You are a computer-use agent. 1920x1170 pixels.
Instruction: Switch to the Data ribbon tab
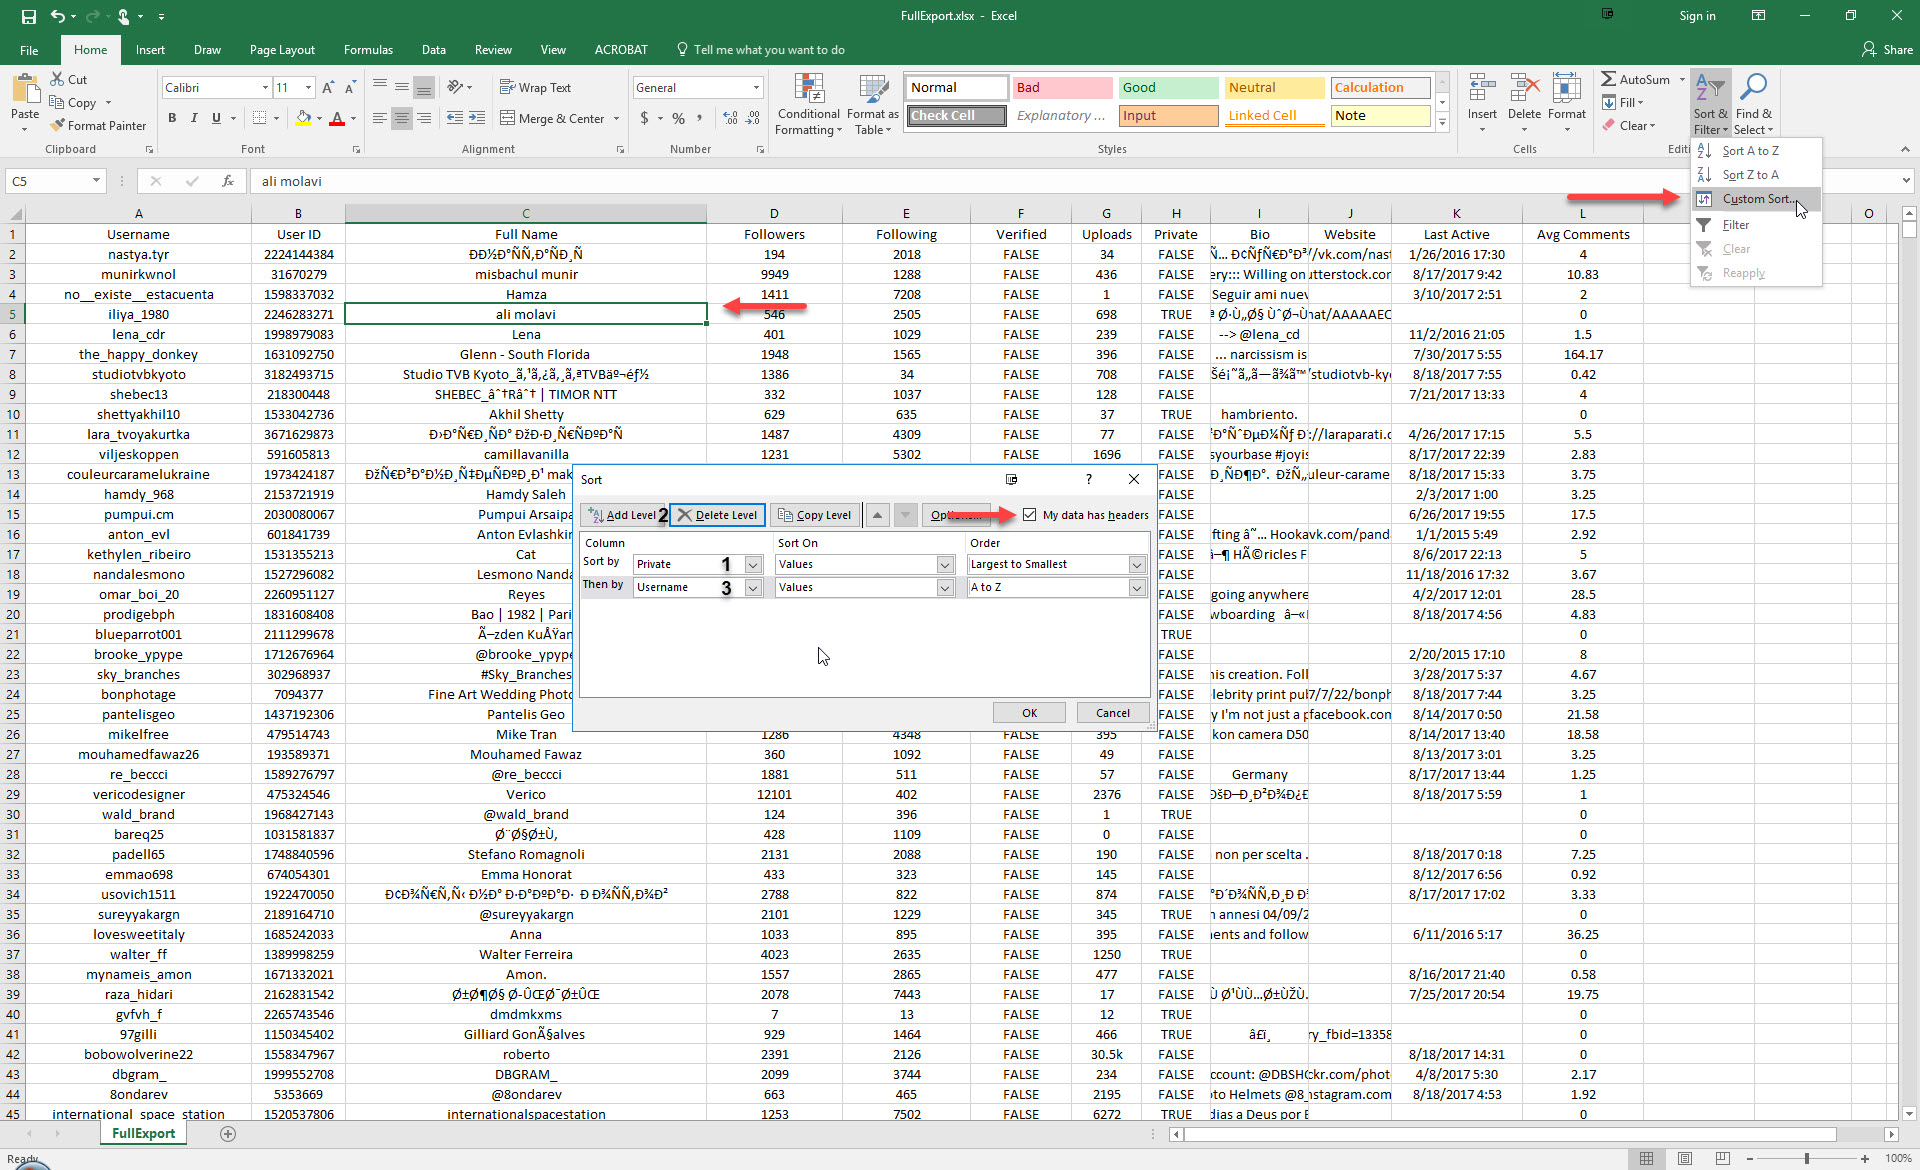click(x=434, y=50)
